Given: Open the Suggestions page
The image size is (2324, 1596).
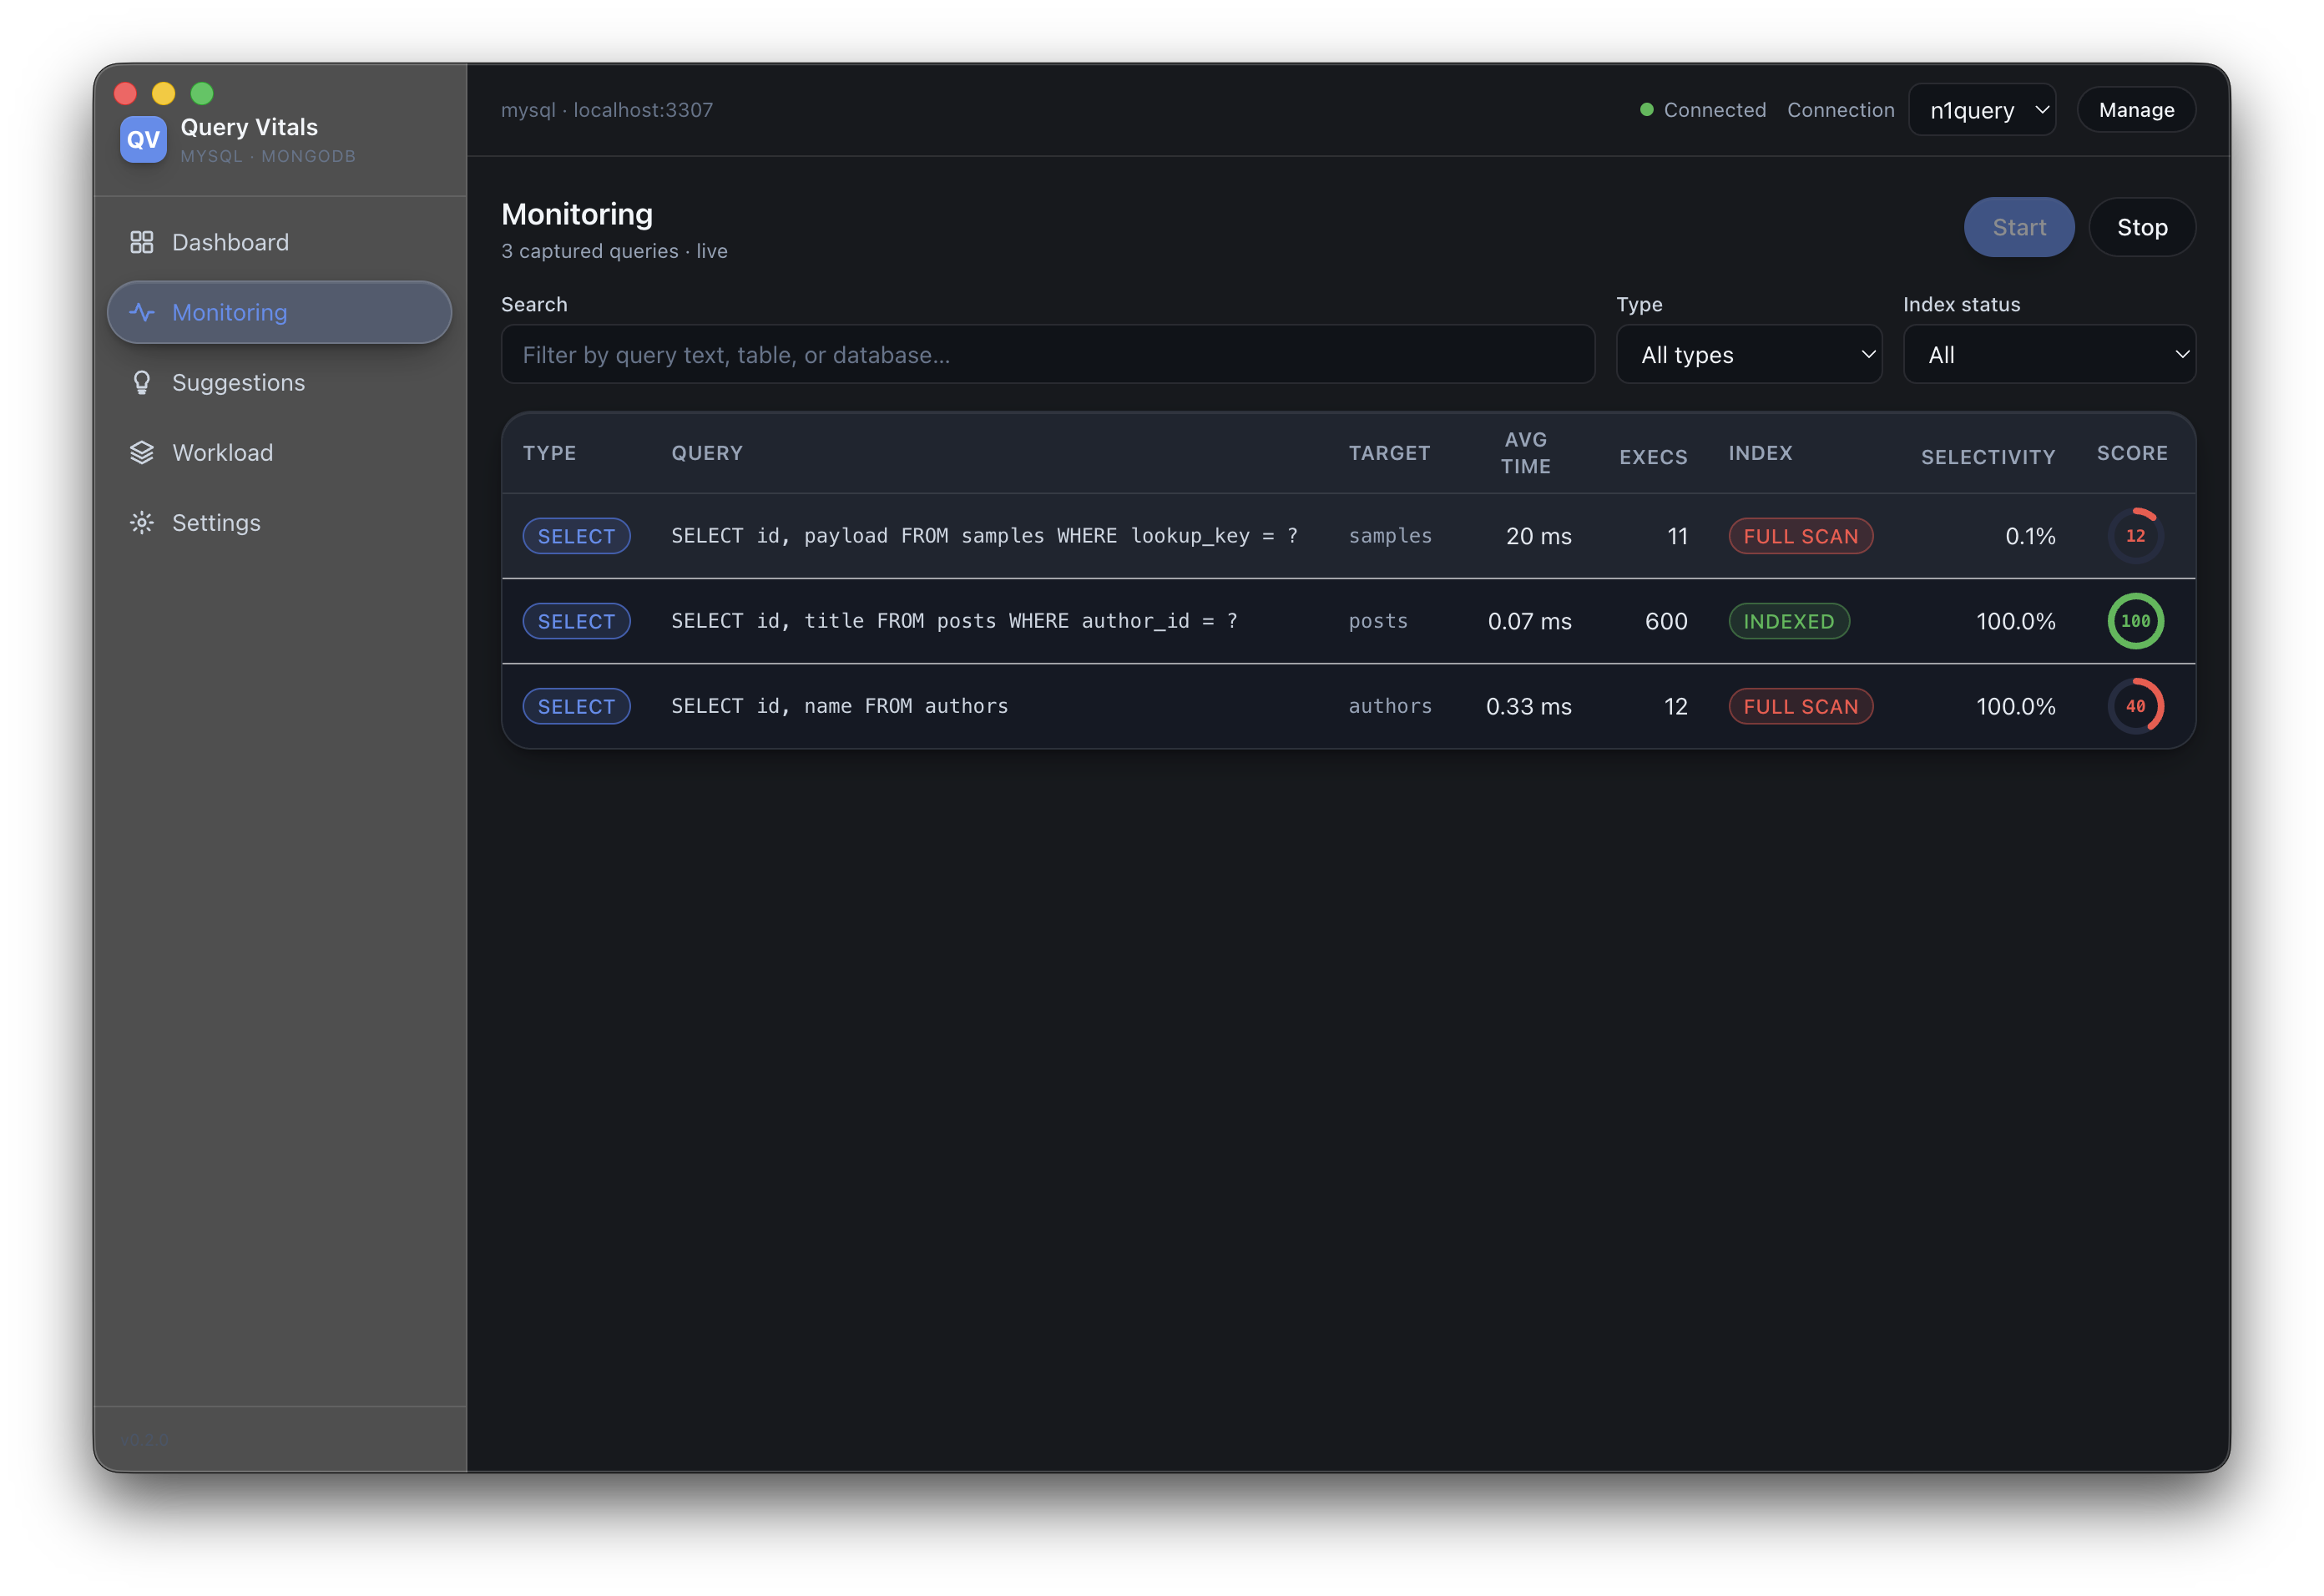Looking at the screenshot, I should [x=279, y=382].
